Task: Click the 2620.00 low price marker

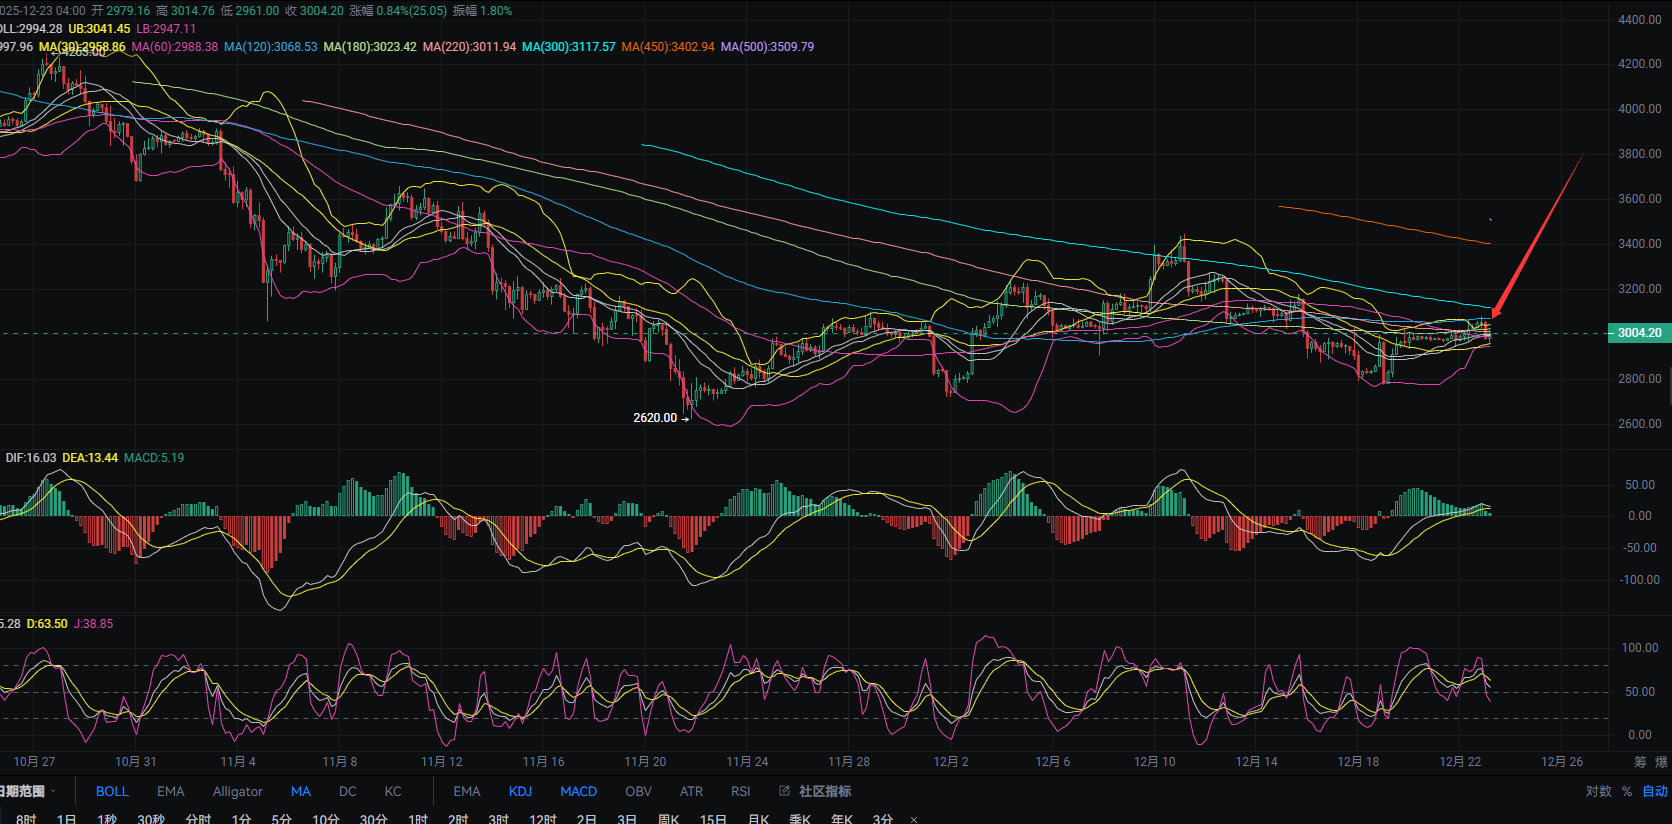Action: [655, 418]
